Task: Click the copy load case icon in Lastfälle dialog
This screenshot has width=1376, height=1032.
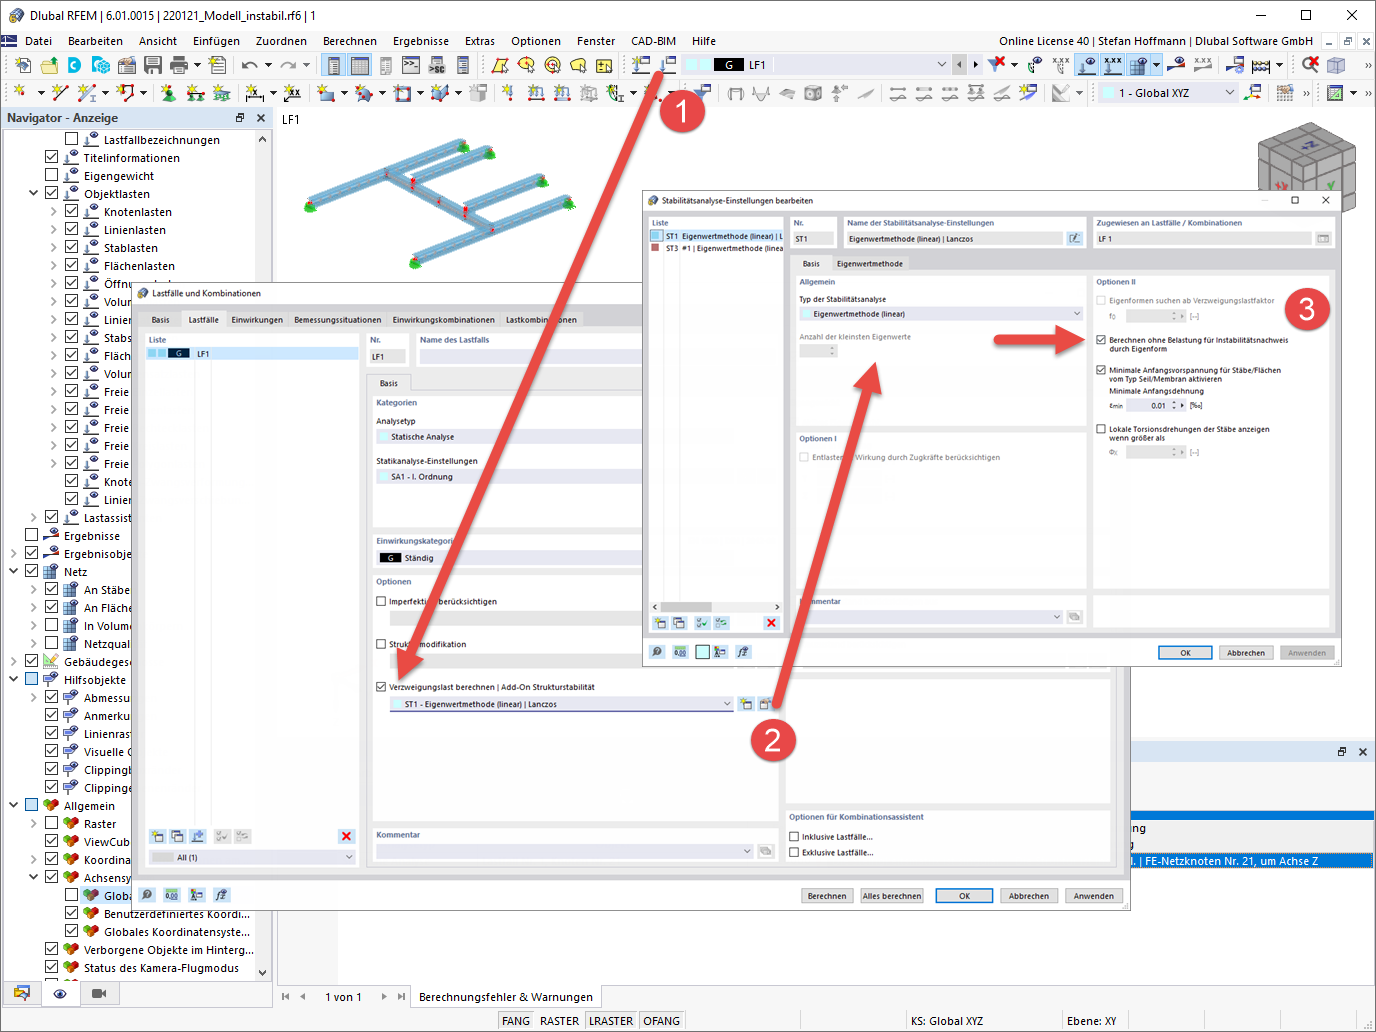Action: click(x=177, y=836)
